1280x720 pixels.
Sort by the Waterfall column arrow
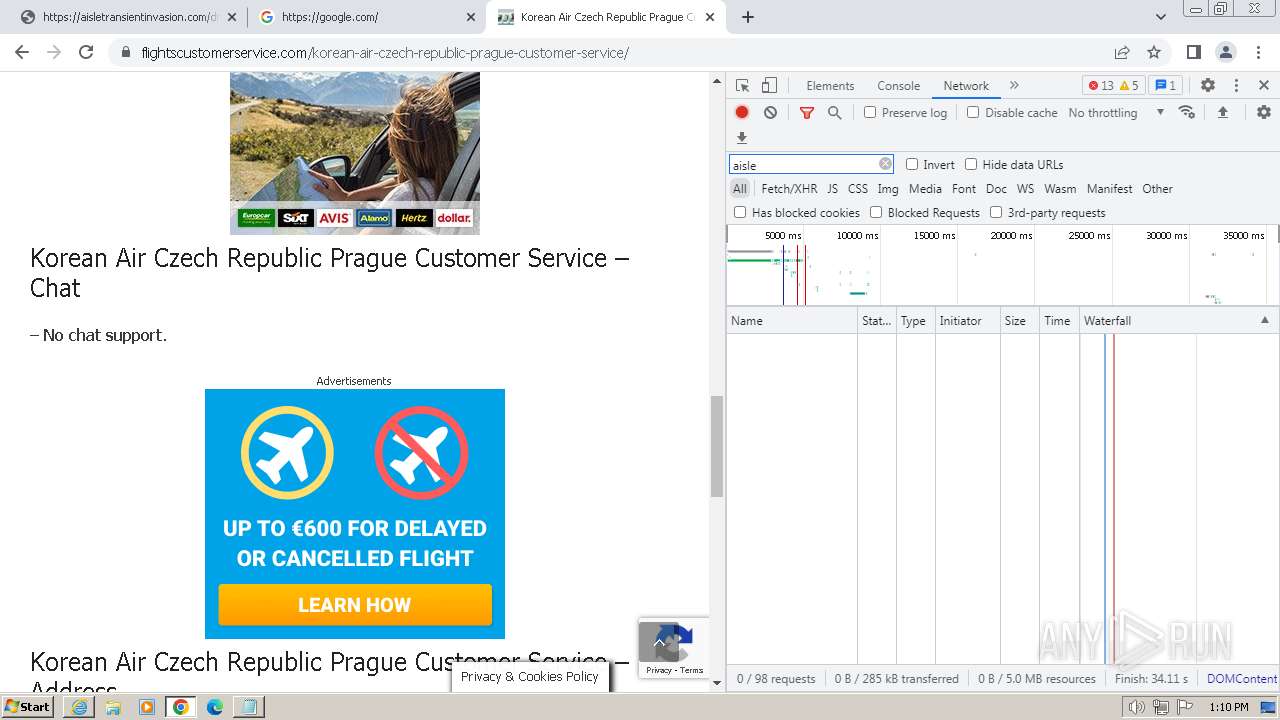pyautogui.click(x=1264, y=320)
